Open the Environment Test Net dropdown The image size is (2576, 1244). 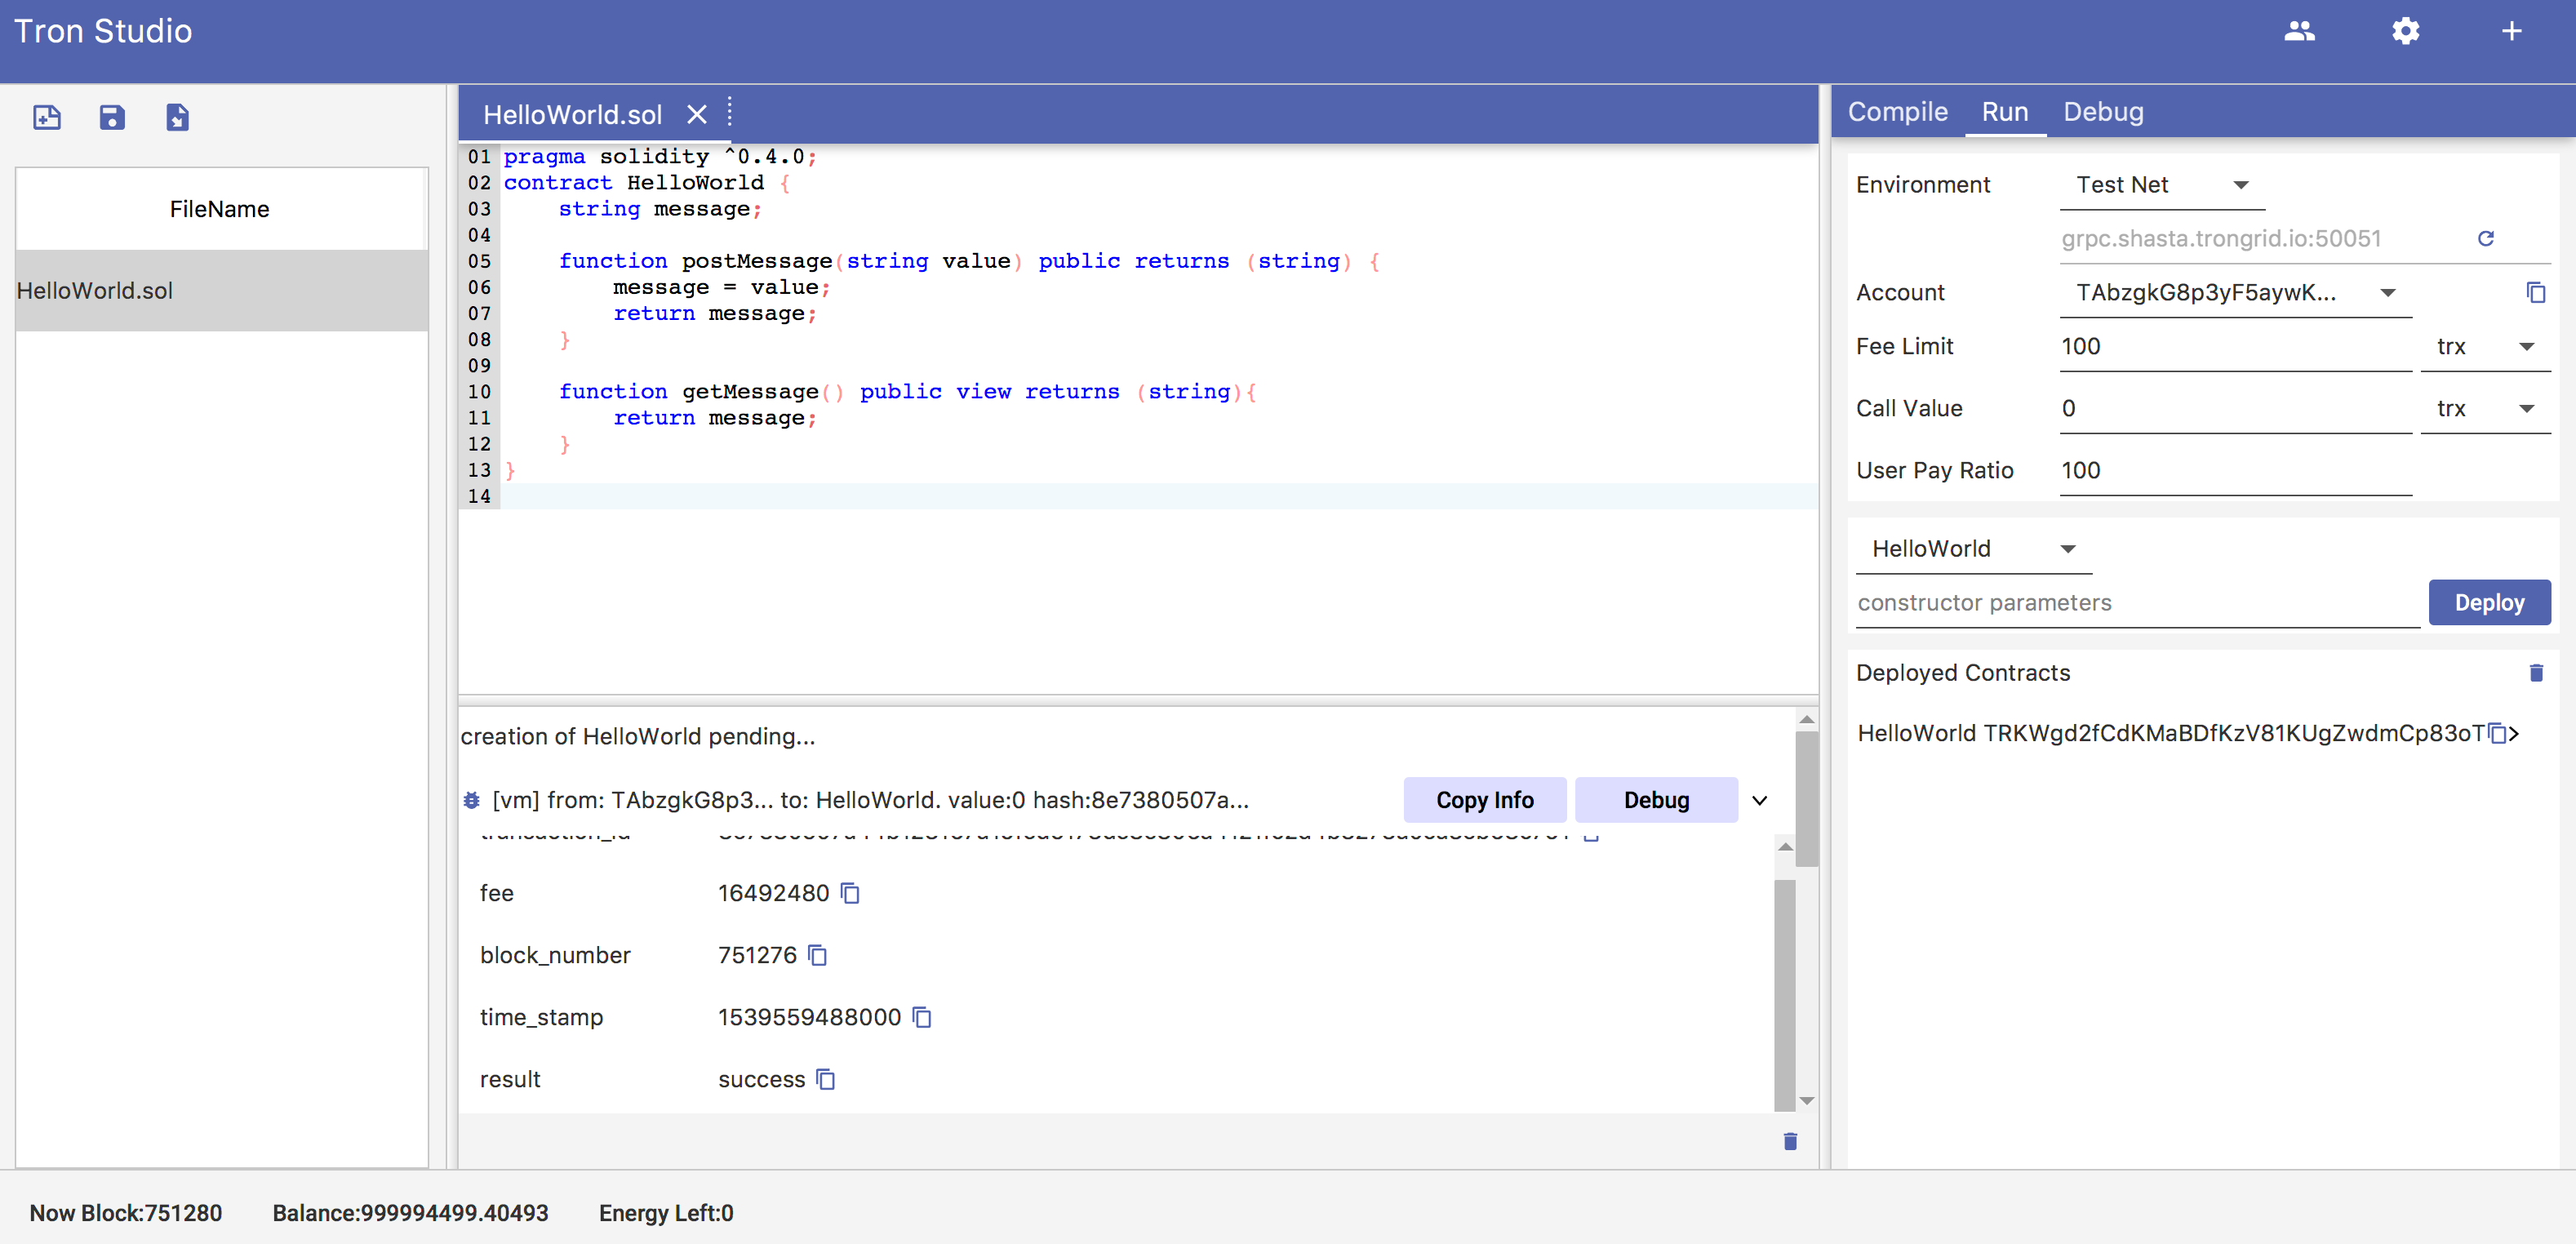2160,185
